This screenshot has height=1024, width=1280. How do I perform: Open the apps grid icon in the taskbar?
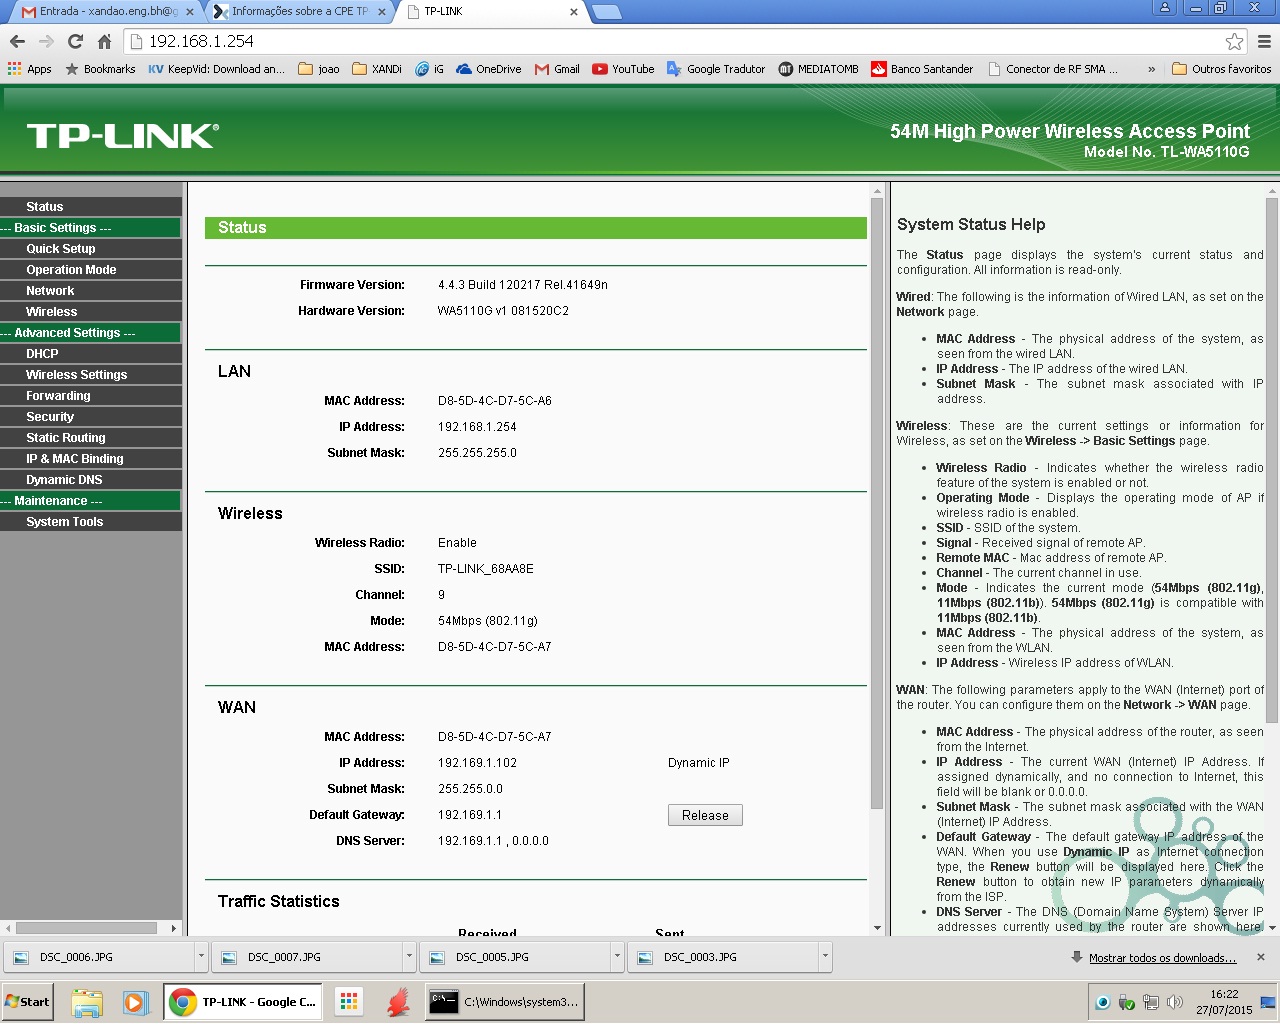pos(349,1002)
